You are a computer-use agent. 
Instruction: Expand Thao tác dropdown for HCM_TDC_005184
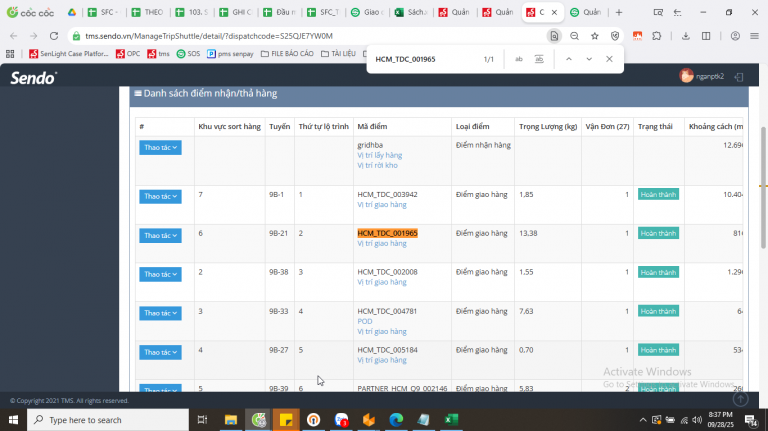click(160, 352)
